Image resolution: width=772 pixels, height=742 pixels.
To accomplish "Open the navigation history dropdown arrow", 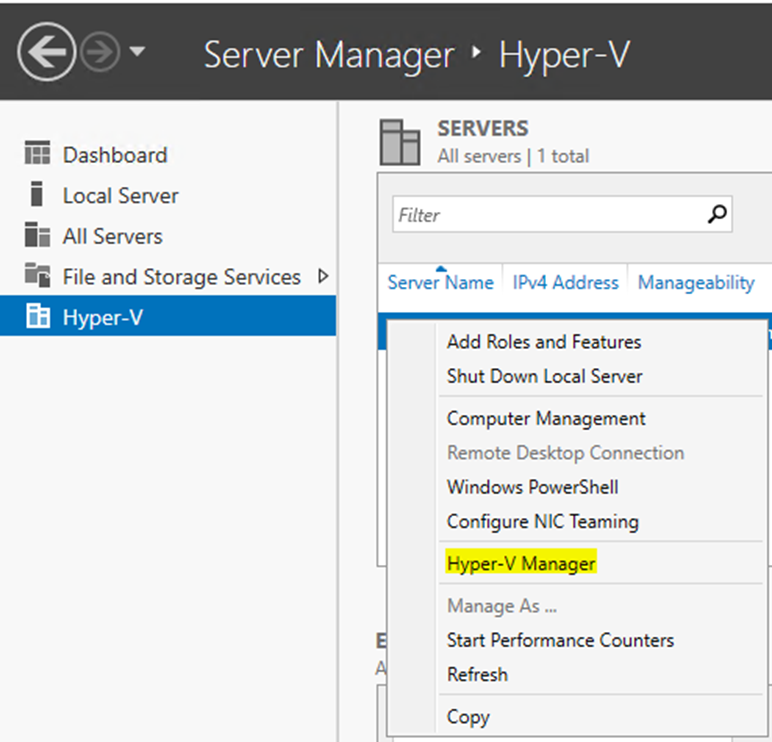I will [137, 51].
